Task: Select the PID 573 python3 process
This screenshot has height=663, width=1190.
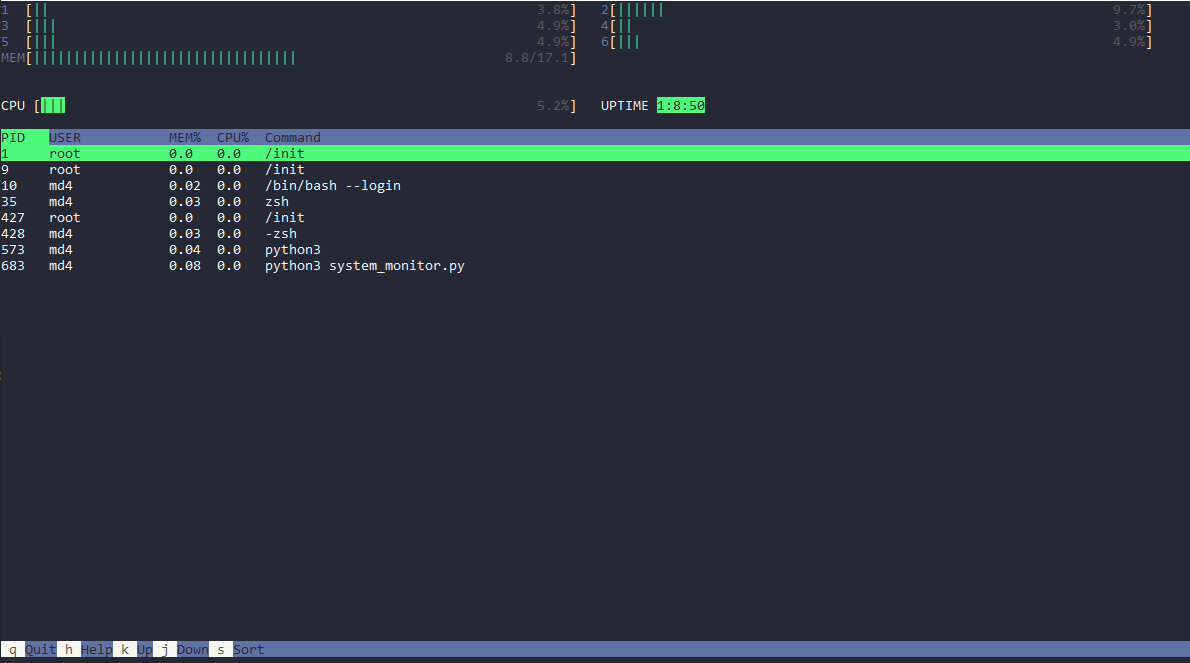Action: pos(595,250)
